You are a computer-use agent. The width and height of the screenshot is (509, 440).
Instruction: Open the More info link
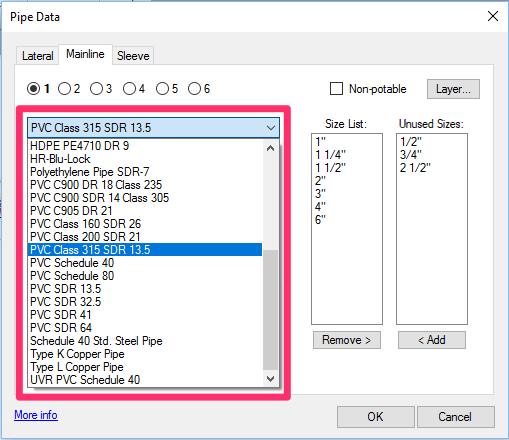click(x=36, y=415)
